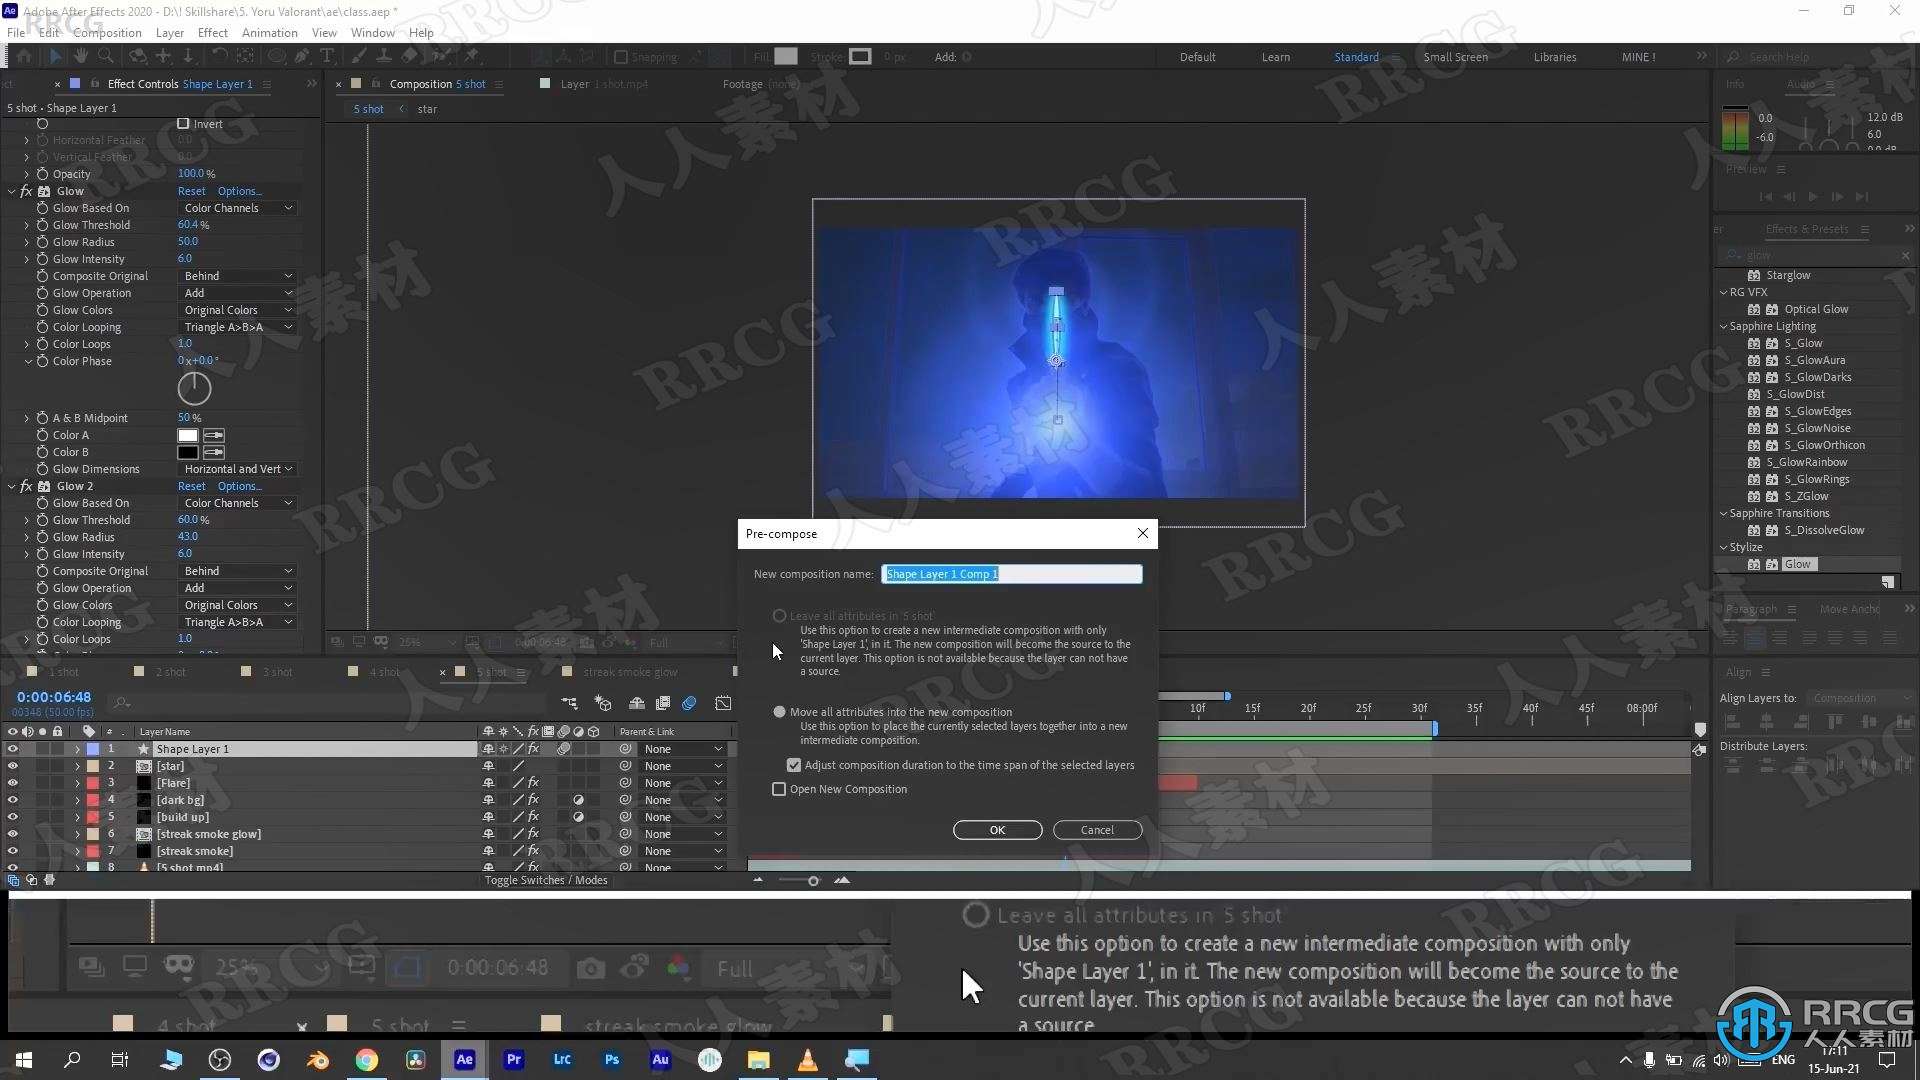Image resolution: width=1920 pixels, height=1080 pixels.
Task: Open the Animation menu
Action: 270,32
